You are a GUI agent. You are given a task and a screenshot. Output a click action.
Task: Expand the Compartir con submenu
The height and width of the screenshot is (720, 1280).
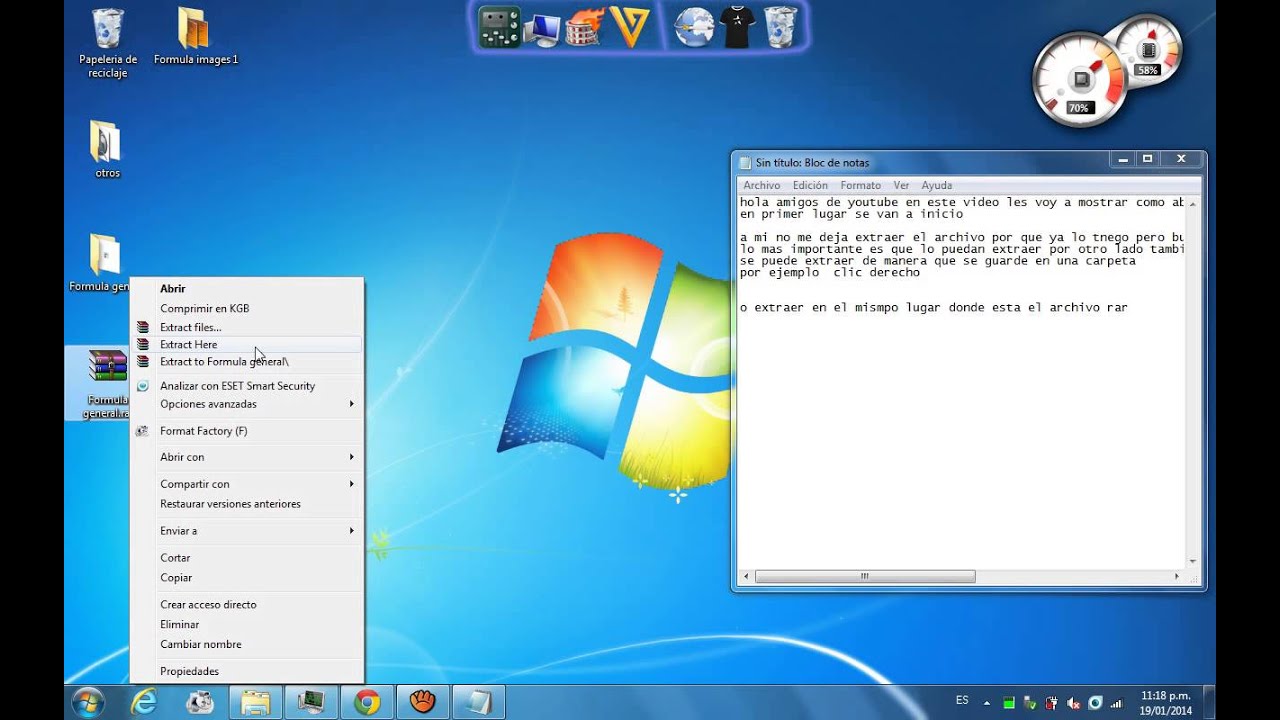click(247, 484)
